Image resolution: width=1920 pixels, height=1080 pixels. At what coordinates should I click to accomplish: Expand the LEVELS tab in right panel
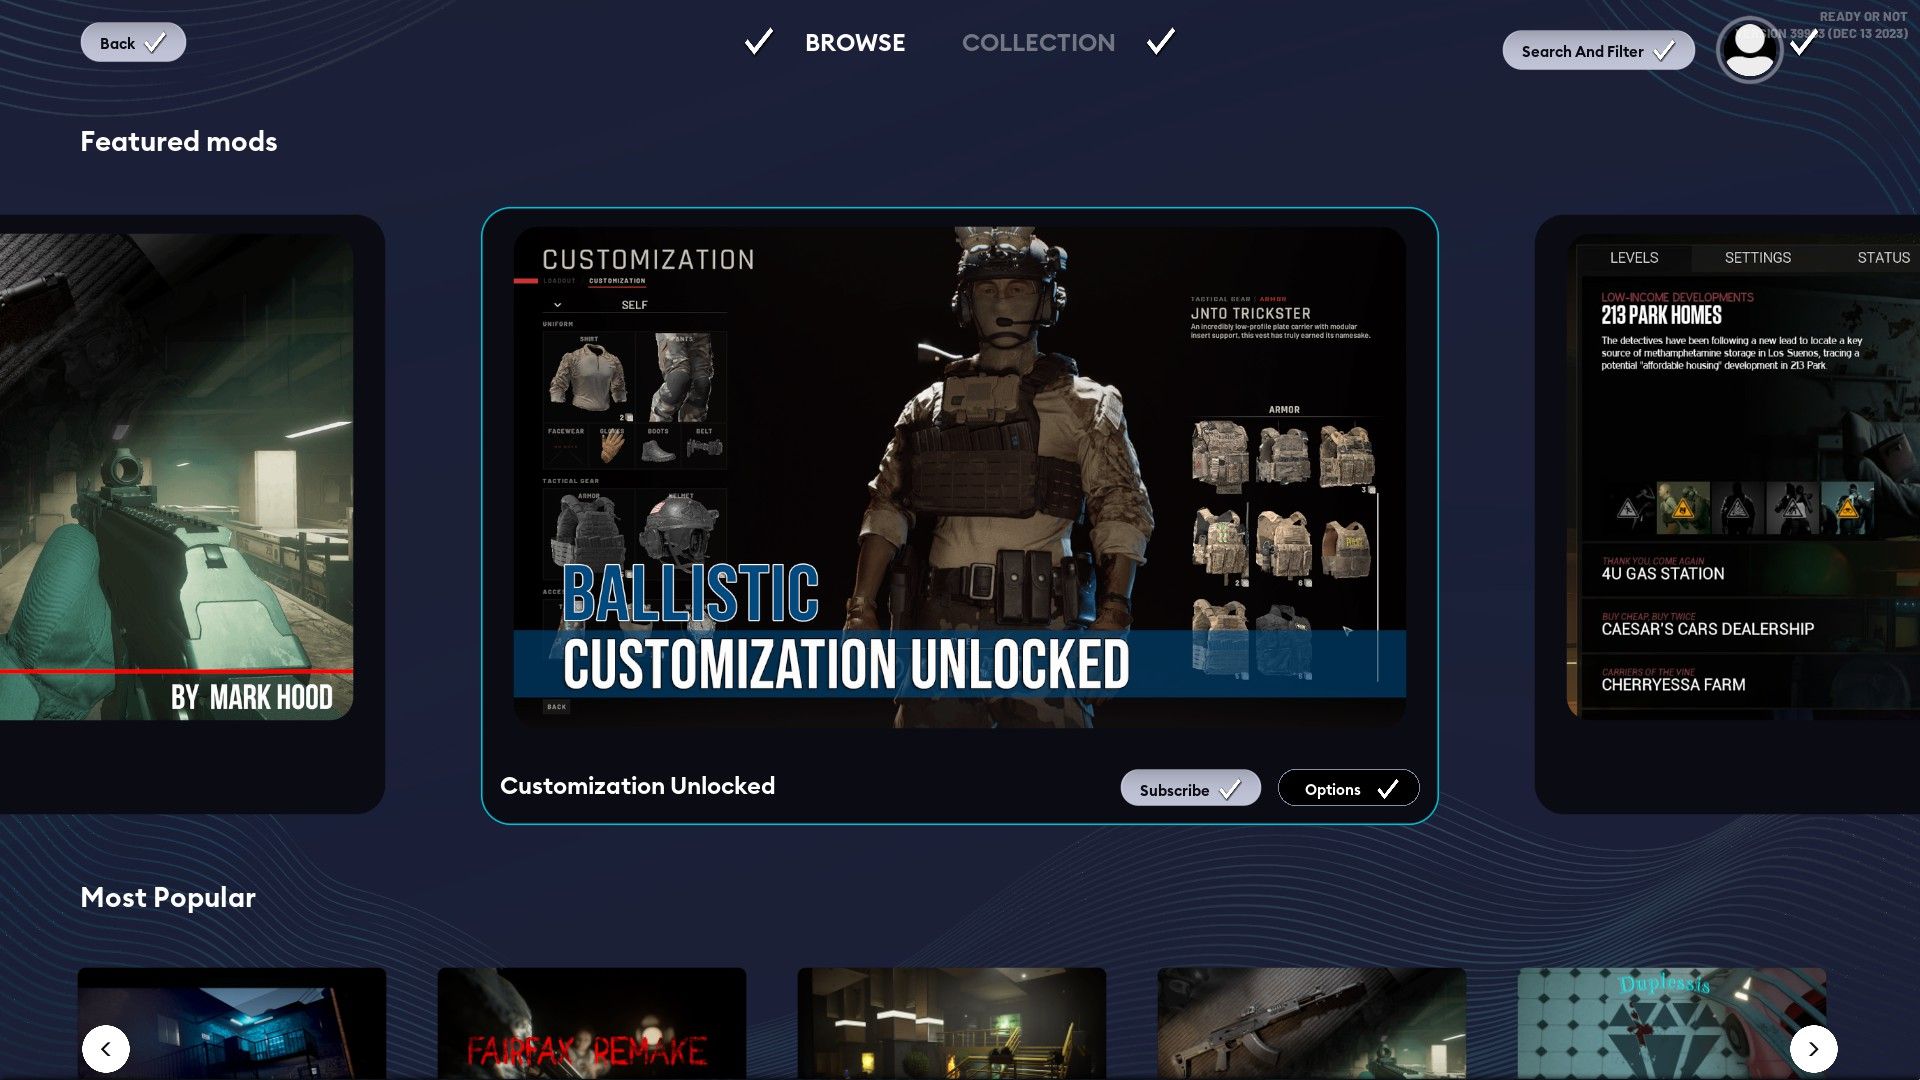(1634, 257)
